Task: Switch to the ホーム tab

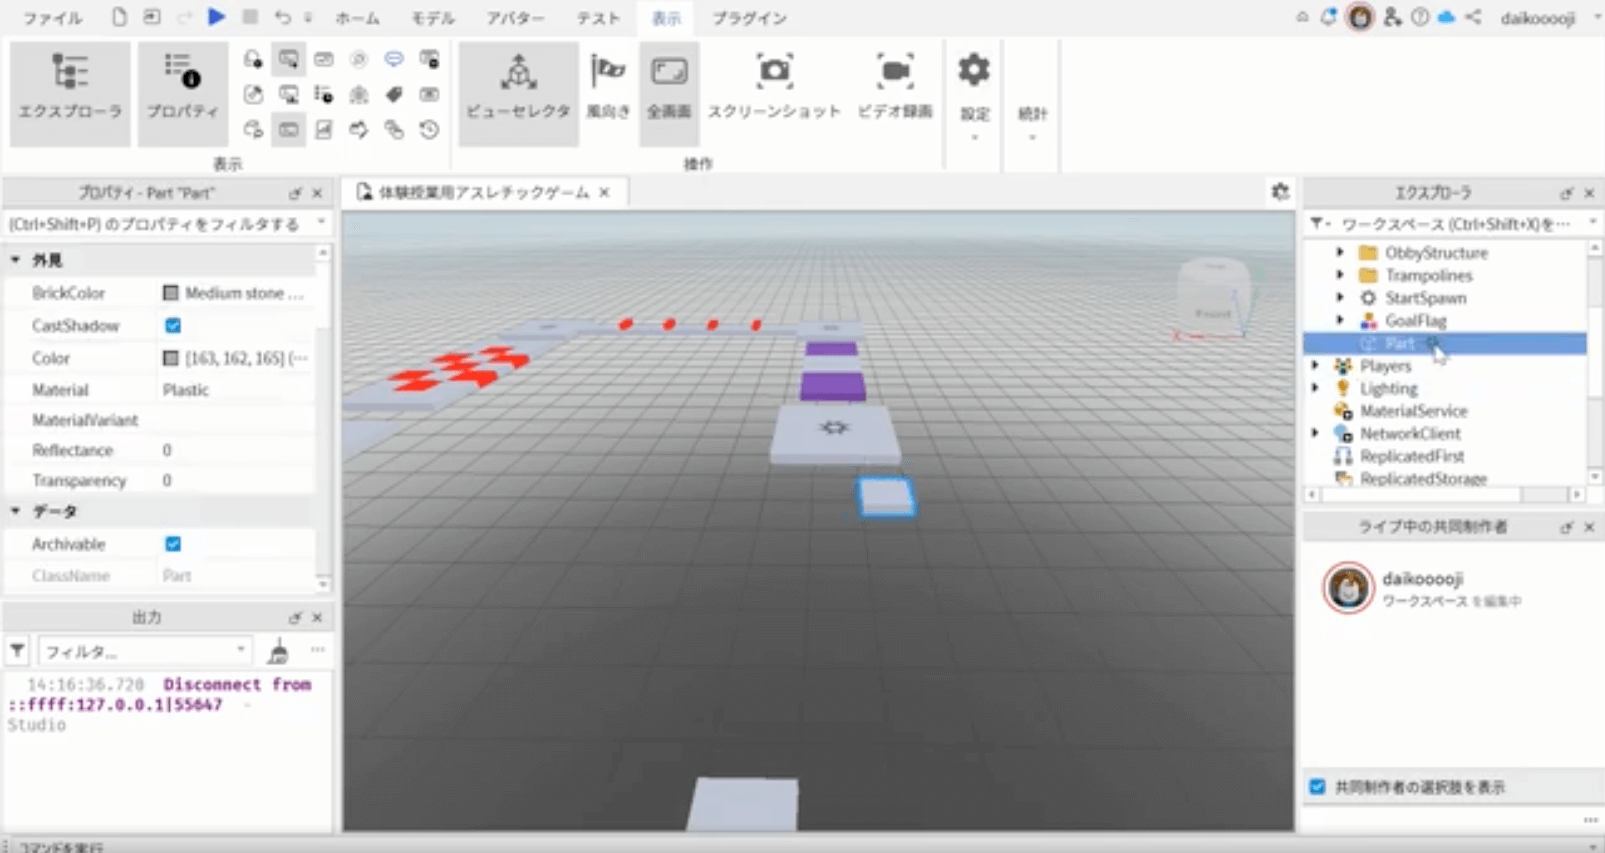Action: coord(357,18)
